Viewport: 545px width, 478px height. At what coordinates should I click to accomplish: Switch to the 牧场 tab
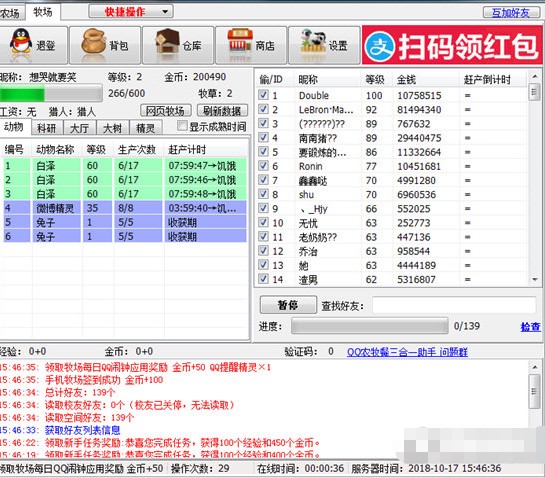point(43,12)
